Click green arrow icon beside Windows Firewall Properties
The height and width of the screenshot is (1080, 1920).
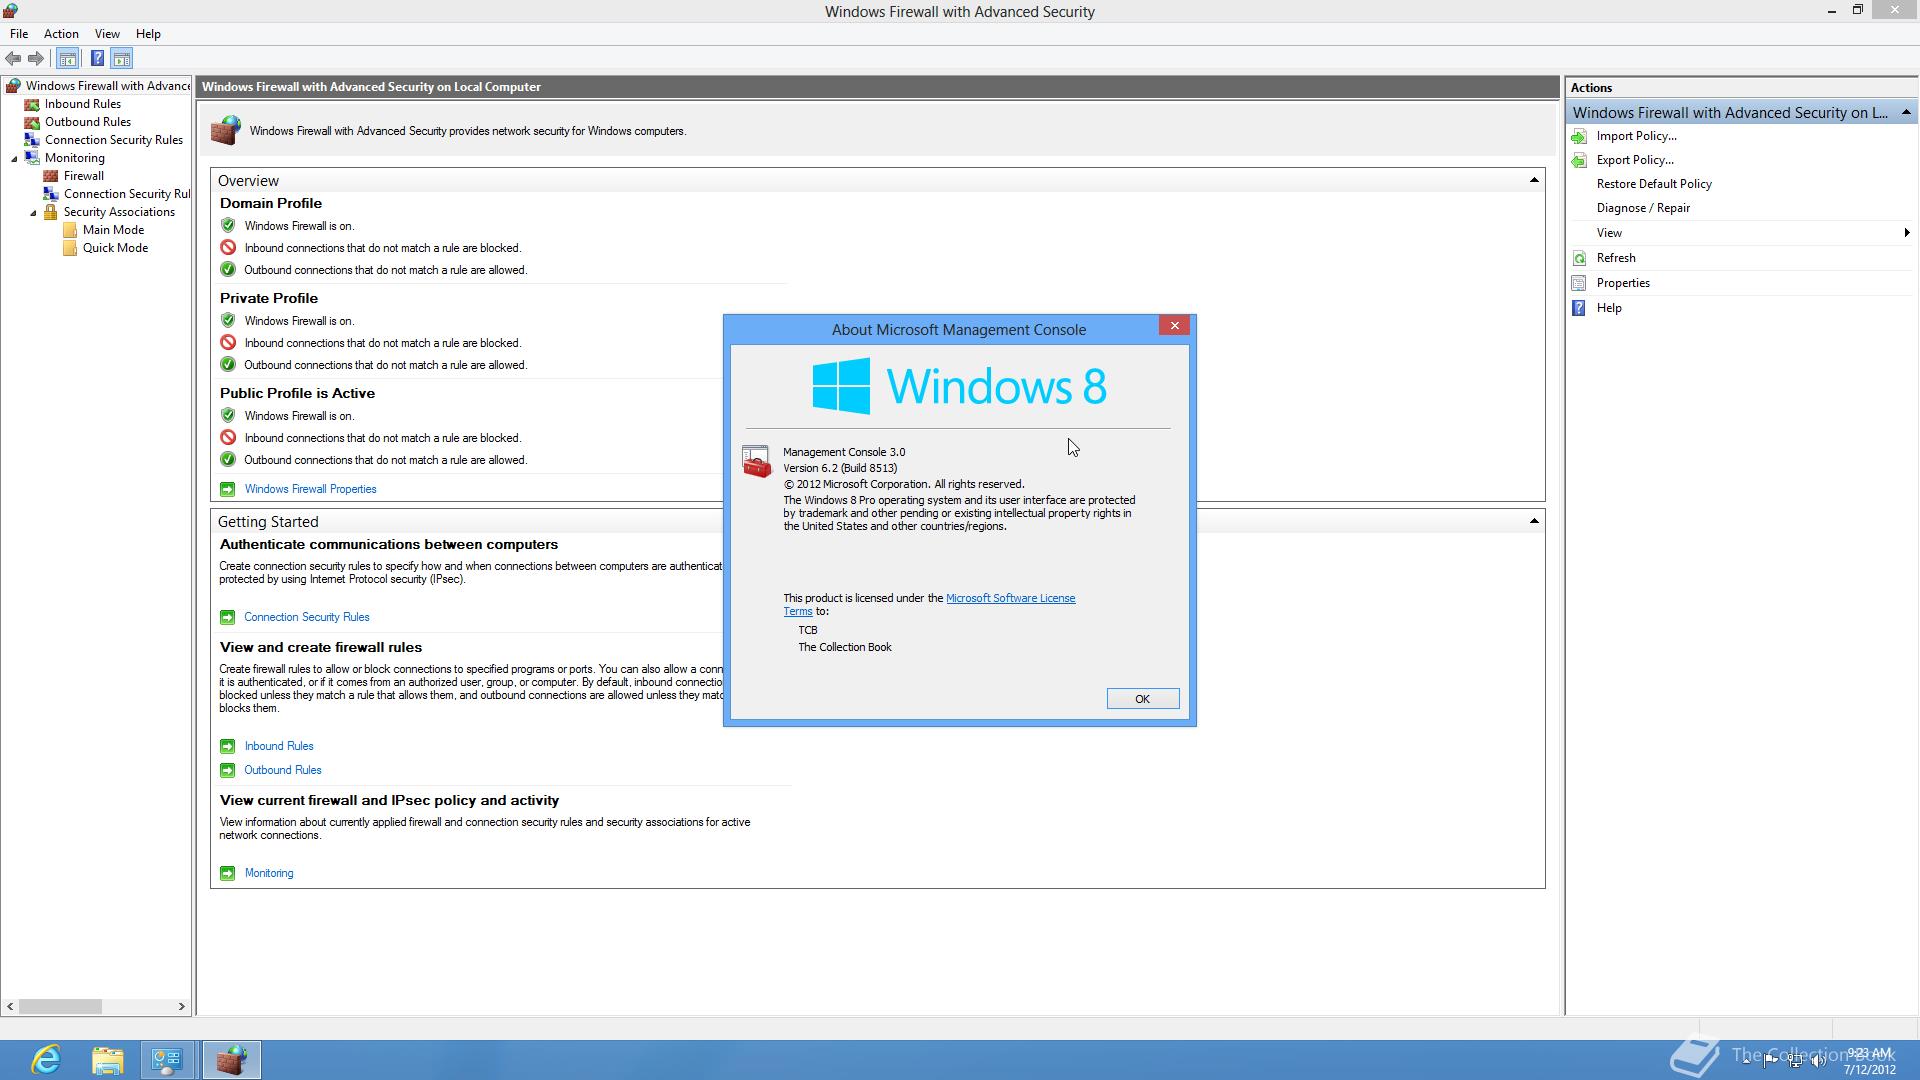click(x=227, y=489)
